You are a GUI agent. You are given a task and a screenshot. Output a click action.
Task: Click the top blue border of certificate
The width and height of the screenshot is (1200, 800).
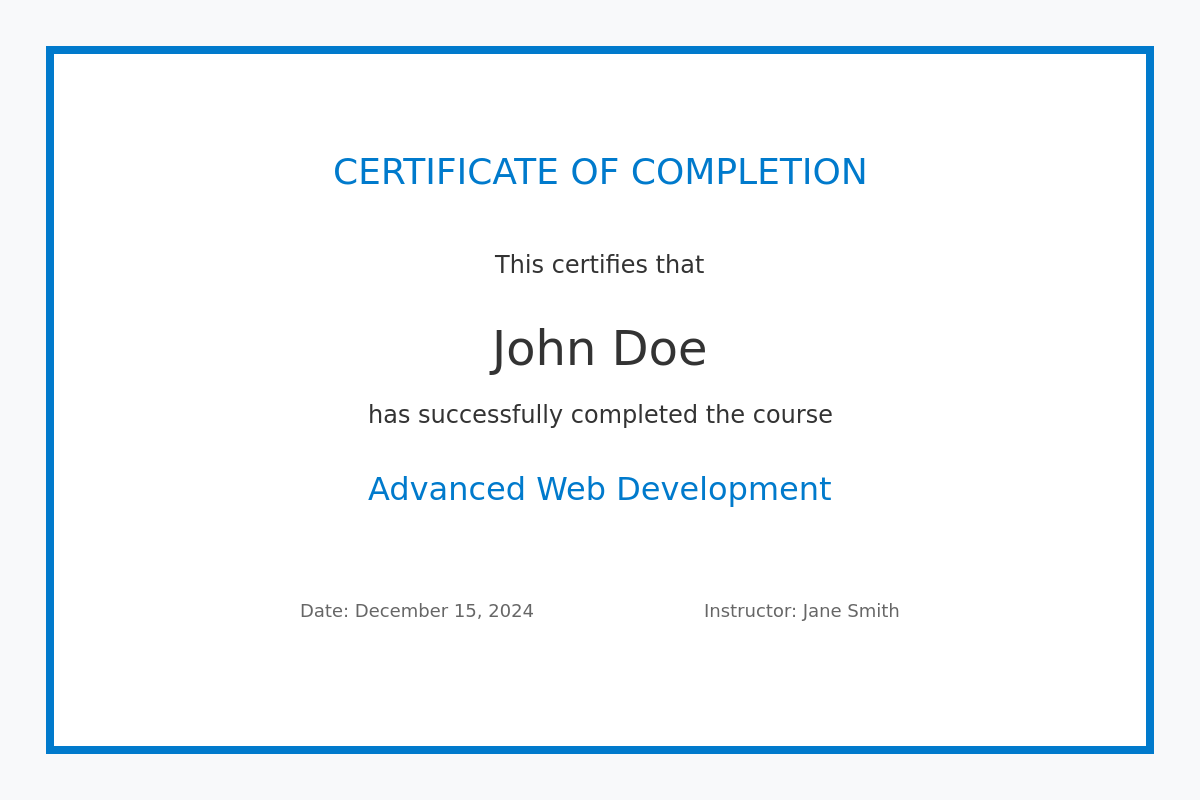coord(600,50)
